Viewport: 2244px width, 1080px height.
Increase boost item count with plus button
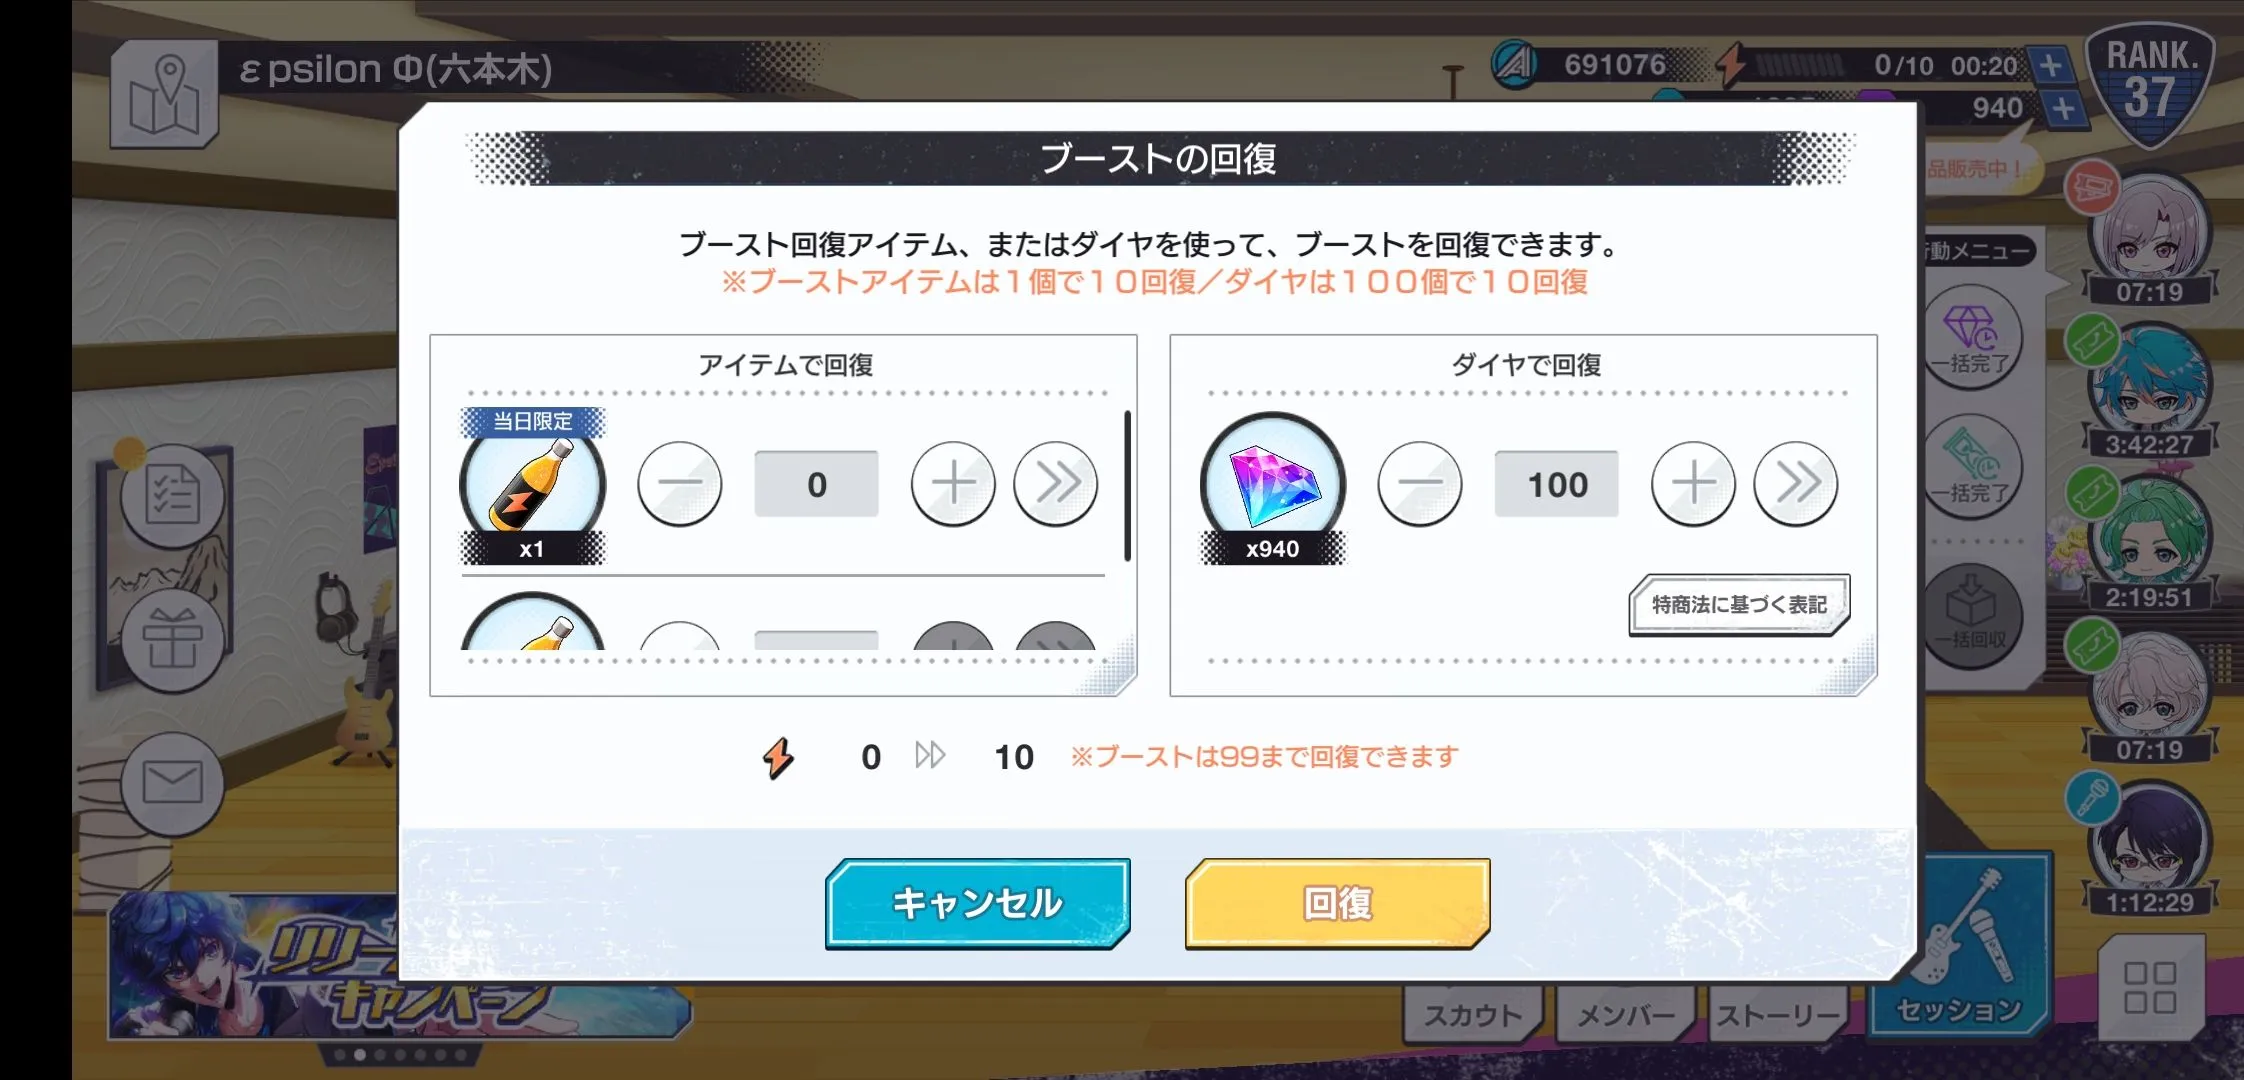[953, 484]
